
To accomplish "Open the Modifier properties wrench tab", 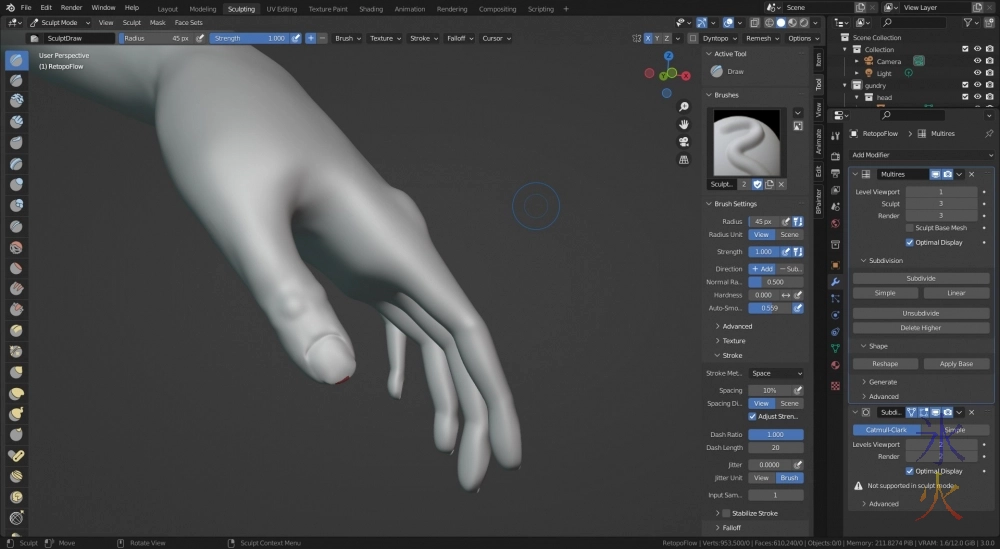I will pos(835,282).
